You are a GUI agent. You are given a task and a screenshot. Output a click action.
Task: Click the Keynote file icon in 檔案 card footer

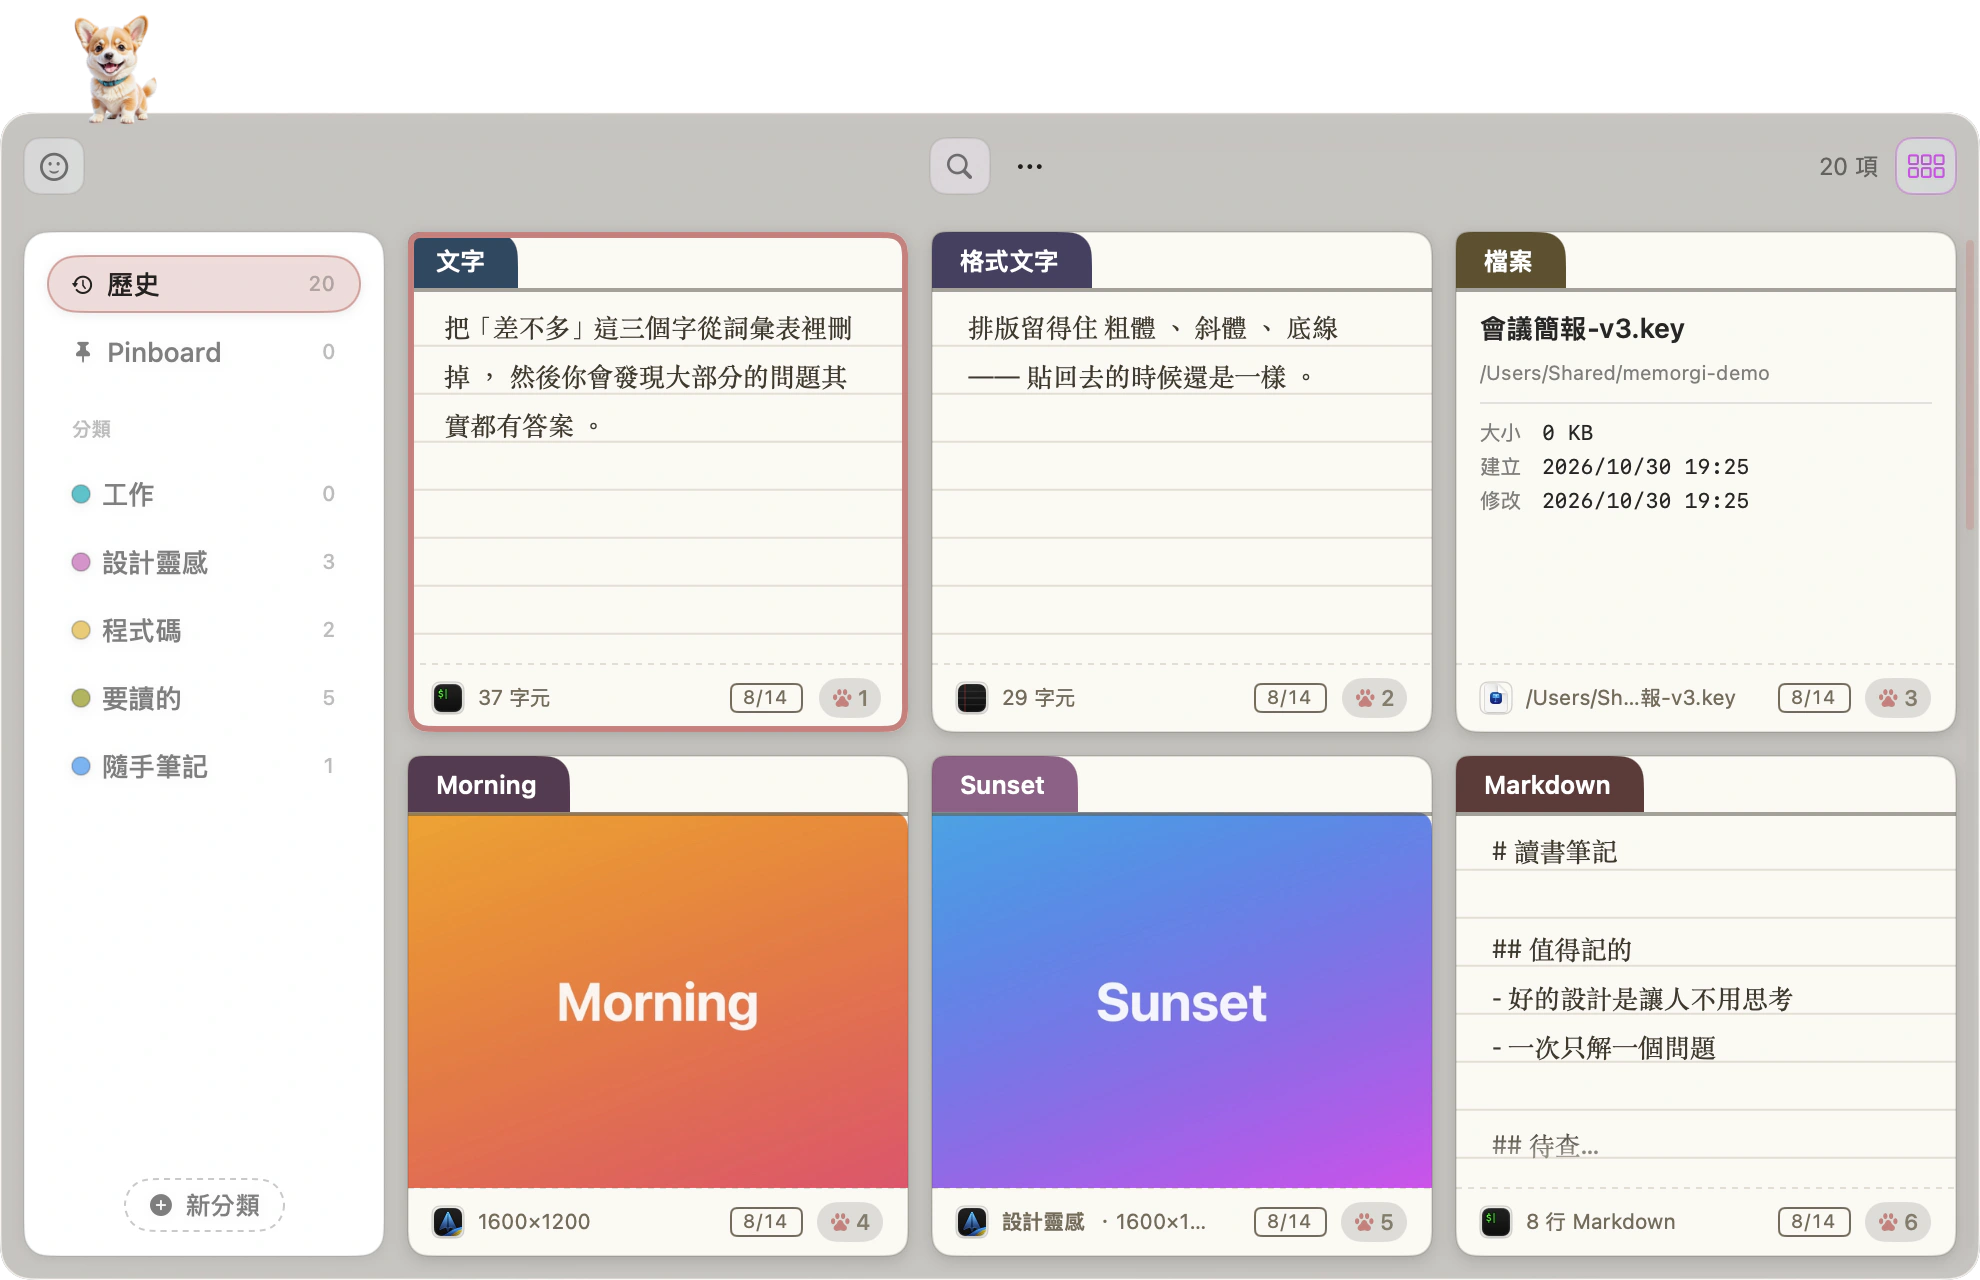tap(1496, 698)
